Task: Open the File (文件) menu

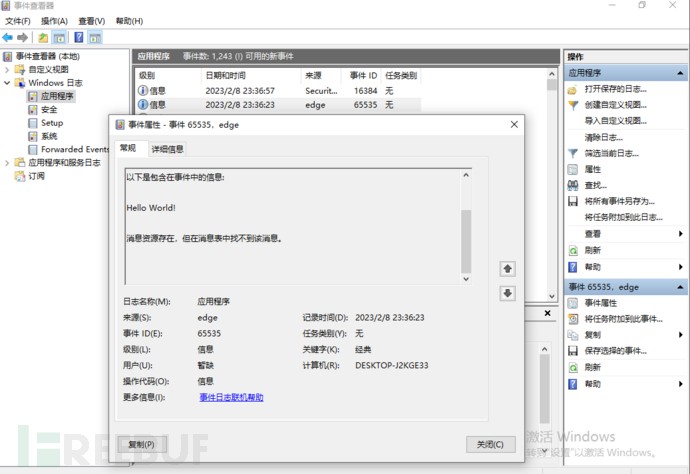Action: [x=18, y=21]
